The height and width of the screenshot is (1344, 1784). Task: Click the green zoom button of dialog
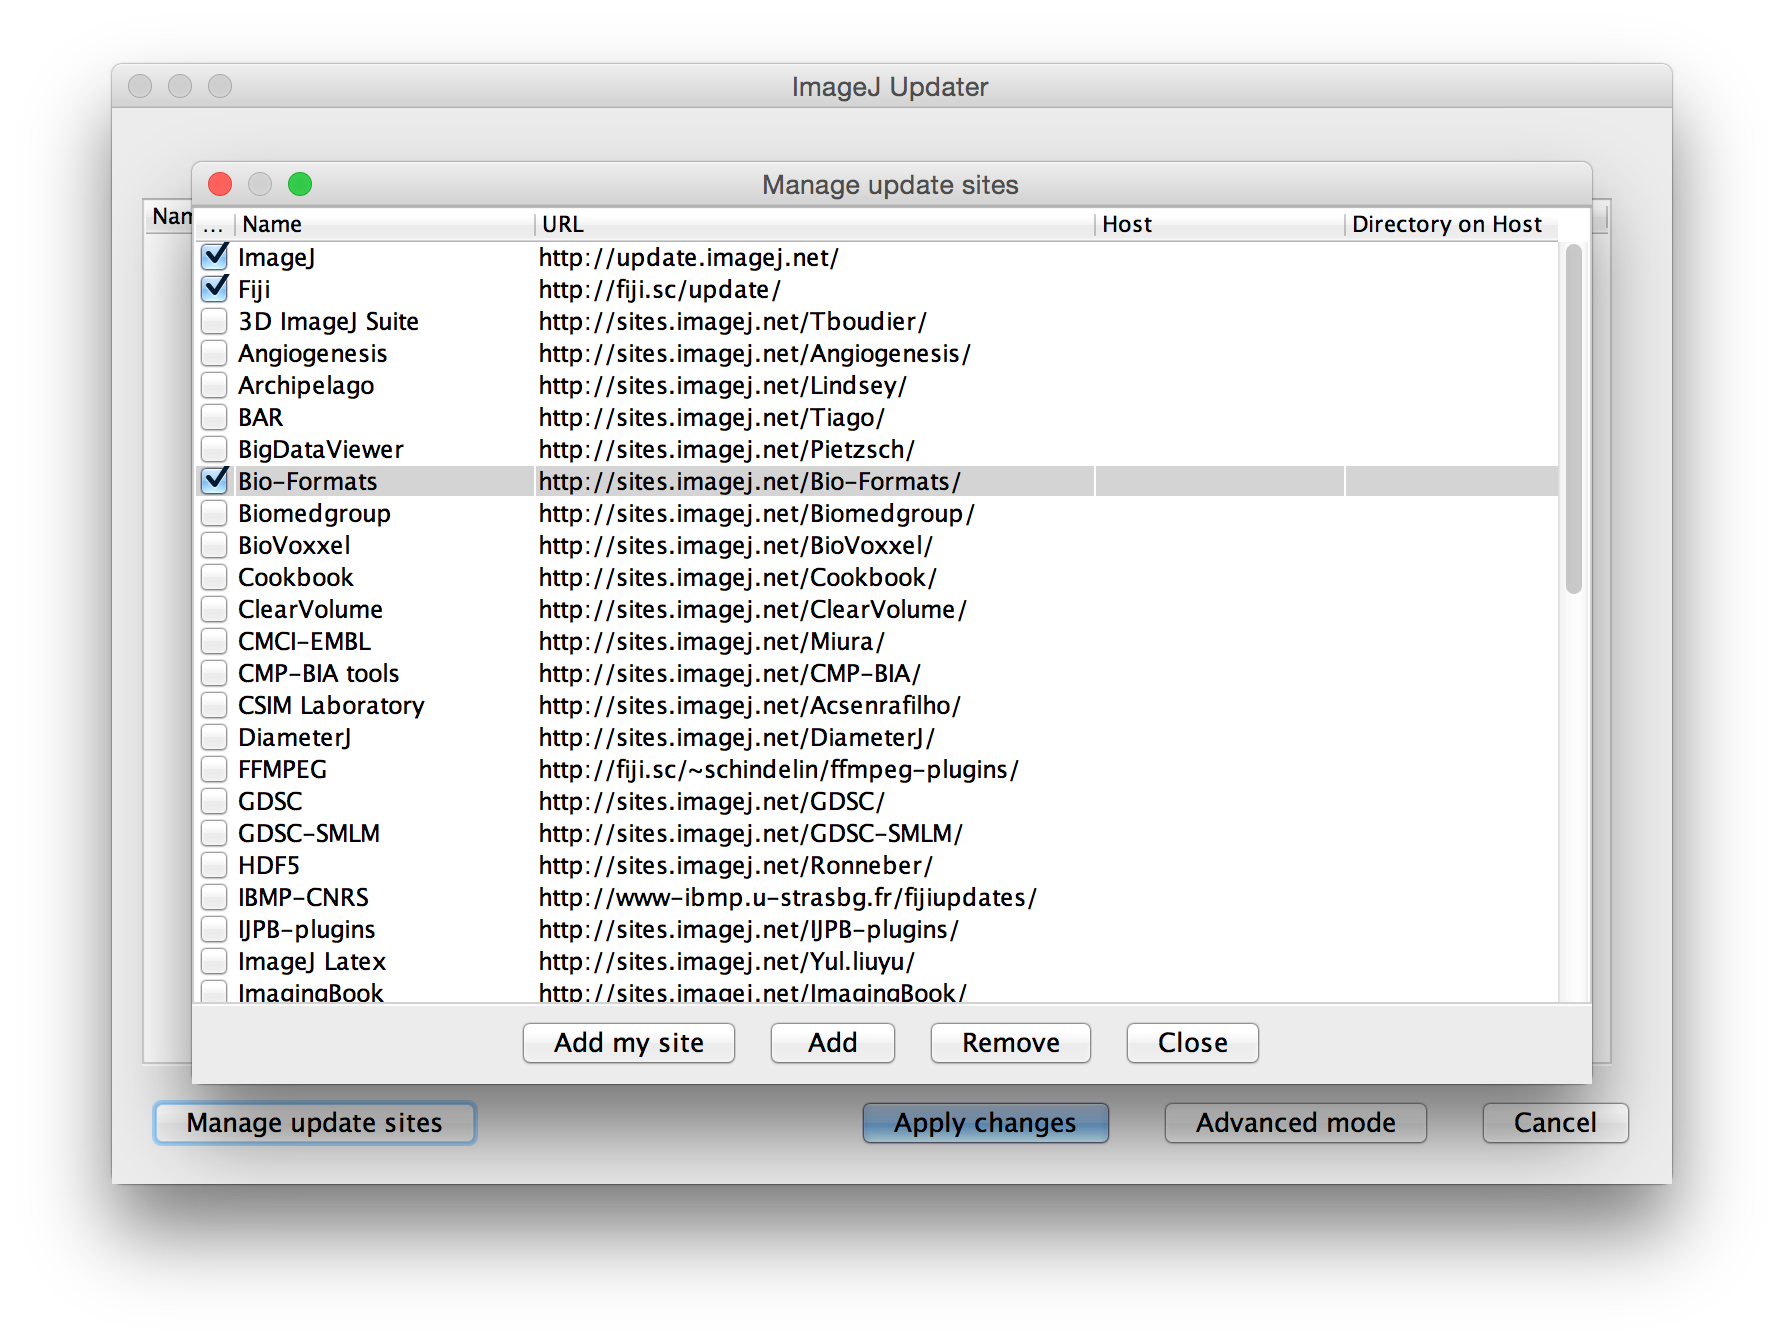[300, 184]
